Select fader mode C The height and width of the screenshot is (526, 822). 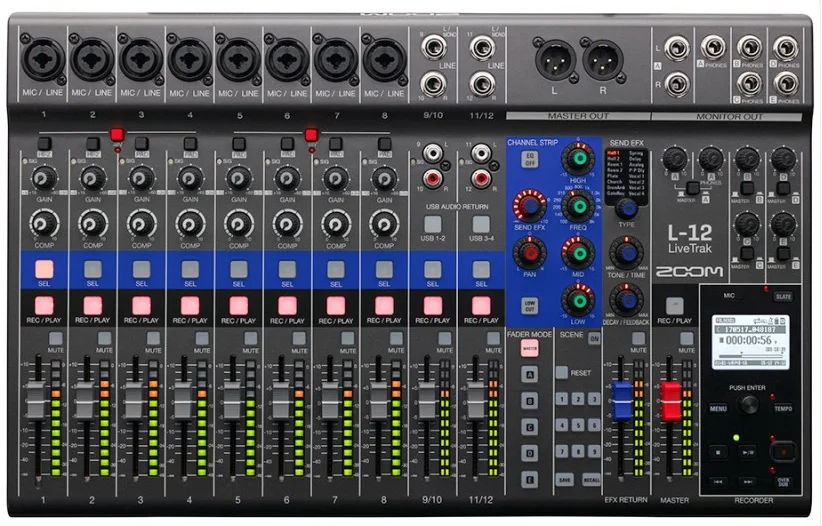click(x=529, y=427)
